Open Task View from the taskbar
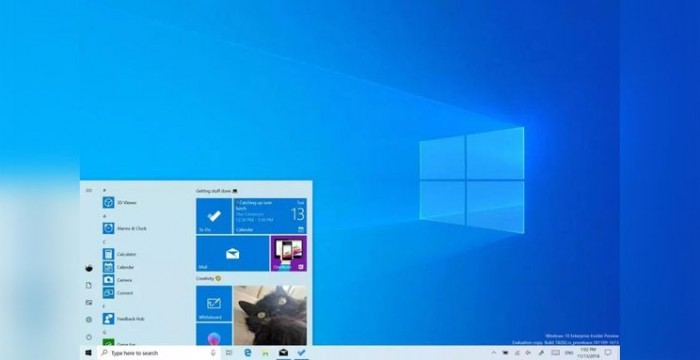 [229, 353]
